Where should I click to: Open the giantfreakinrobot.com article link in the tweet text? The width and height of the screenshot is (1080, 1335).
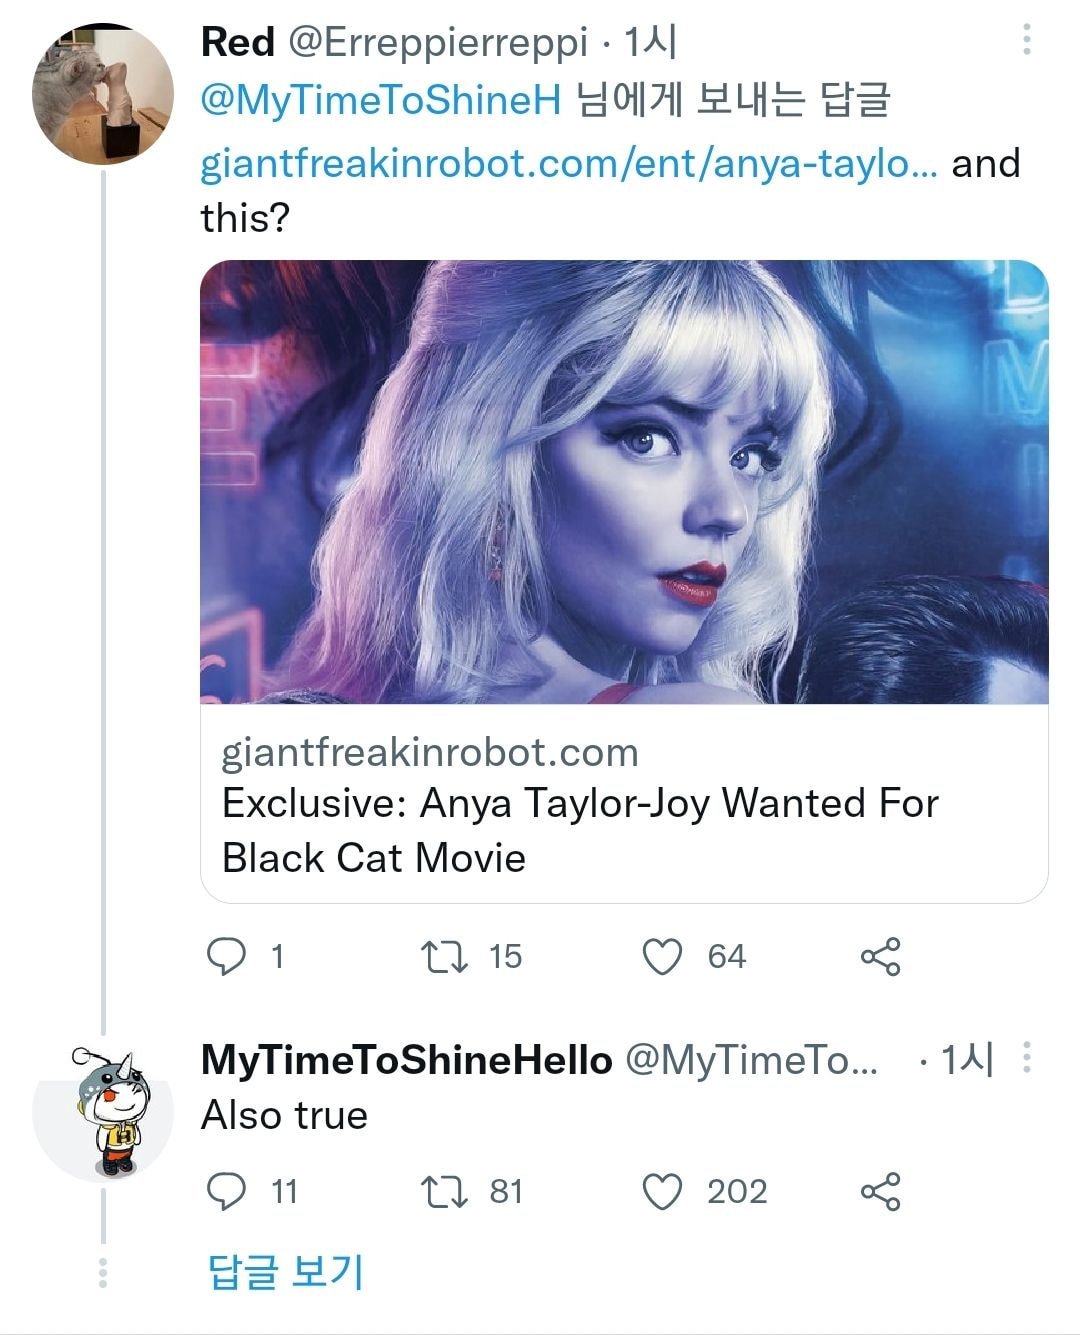[x=568, y=164]
